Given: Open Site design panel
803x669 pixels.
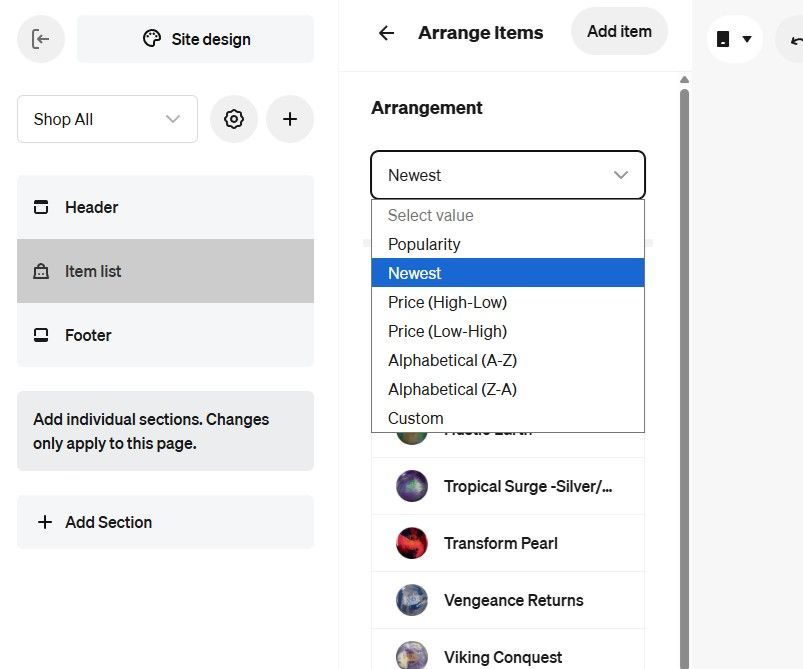Looking at the screenshot, I should click(196, 39).
